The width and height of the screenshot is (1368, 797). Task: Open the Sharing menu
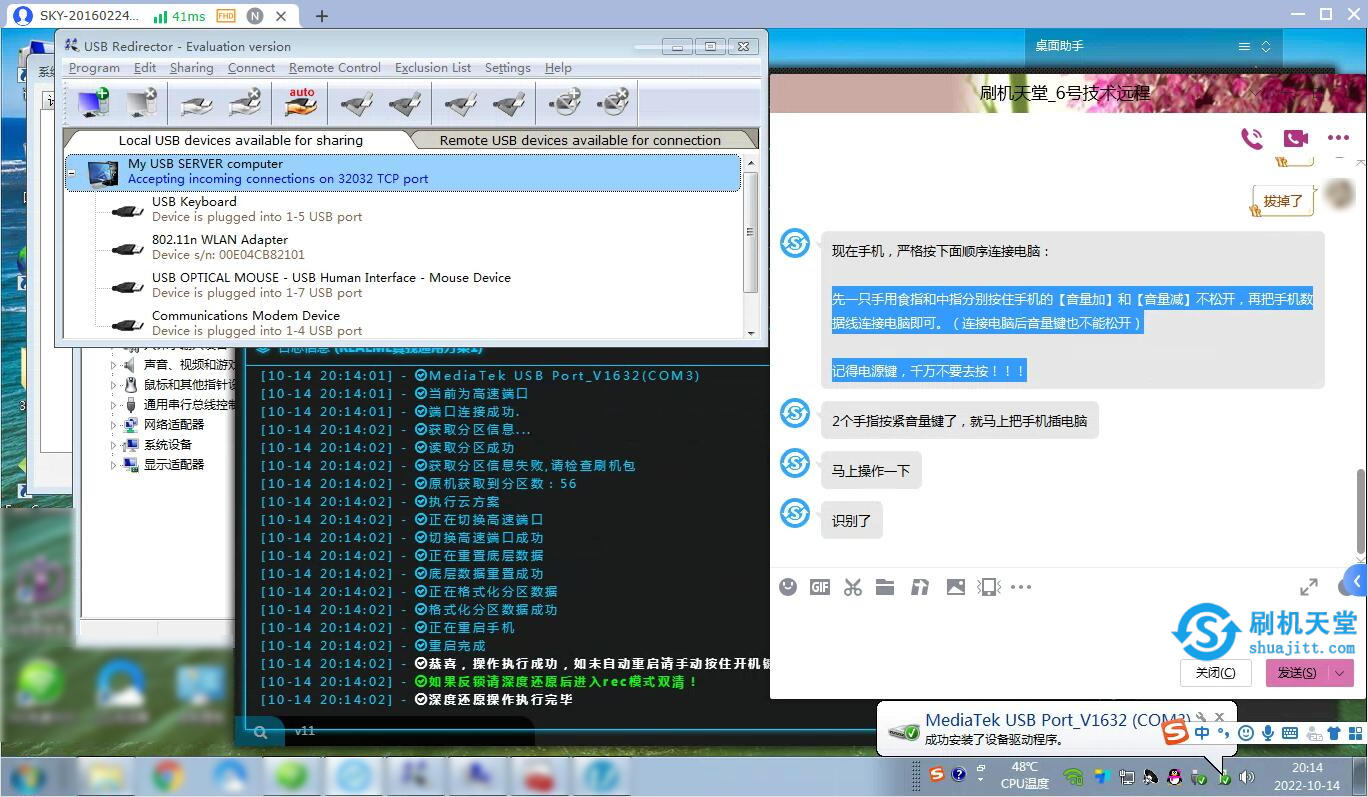tap(191, 68)
